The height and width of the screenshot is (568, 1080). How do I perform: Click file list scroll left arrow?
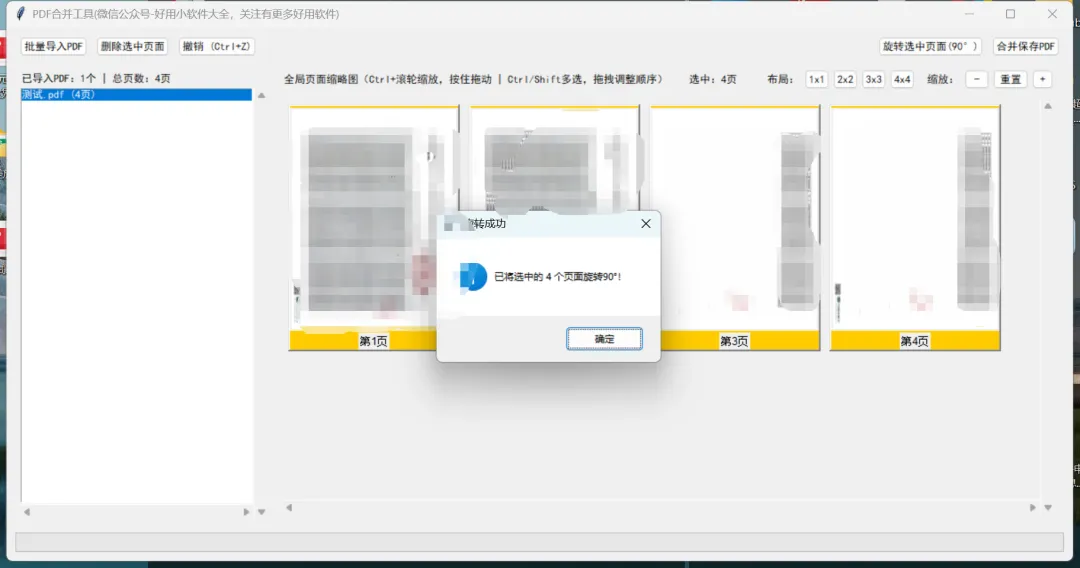coord(27,512)
